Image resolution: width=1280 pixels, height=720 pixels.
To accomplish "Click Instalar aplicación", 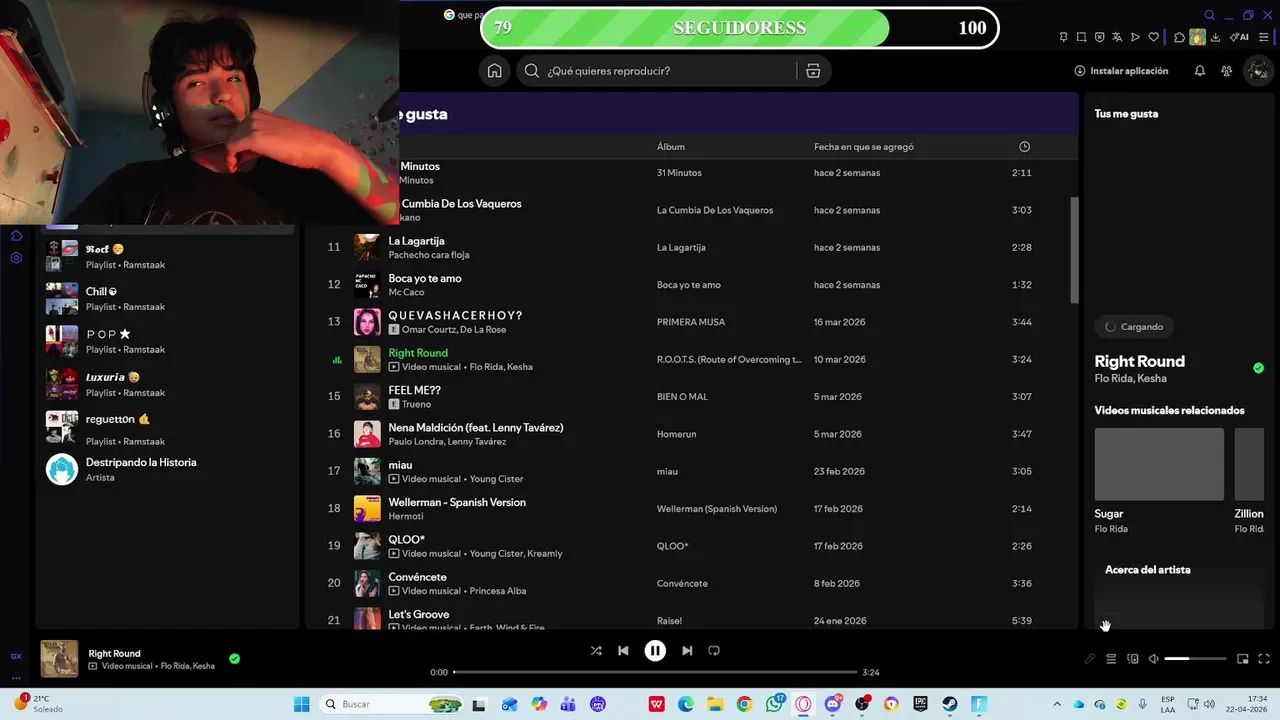I will [1121, 71].
